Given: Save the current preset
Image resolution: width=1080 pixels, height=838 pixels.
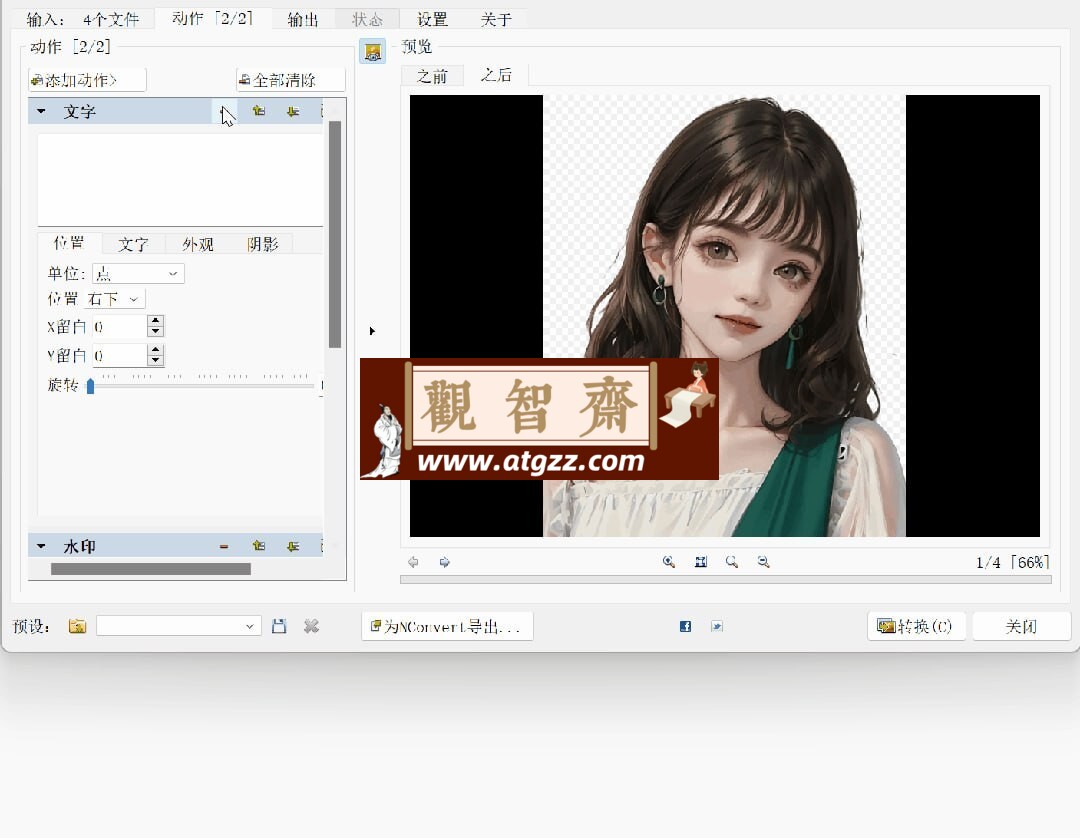Looking at the screenshot, I should coord(279,626).
